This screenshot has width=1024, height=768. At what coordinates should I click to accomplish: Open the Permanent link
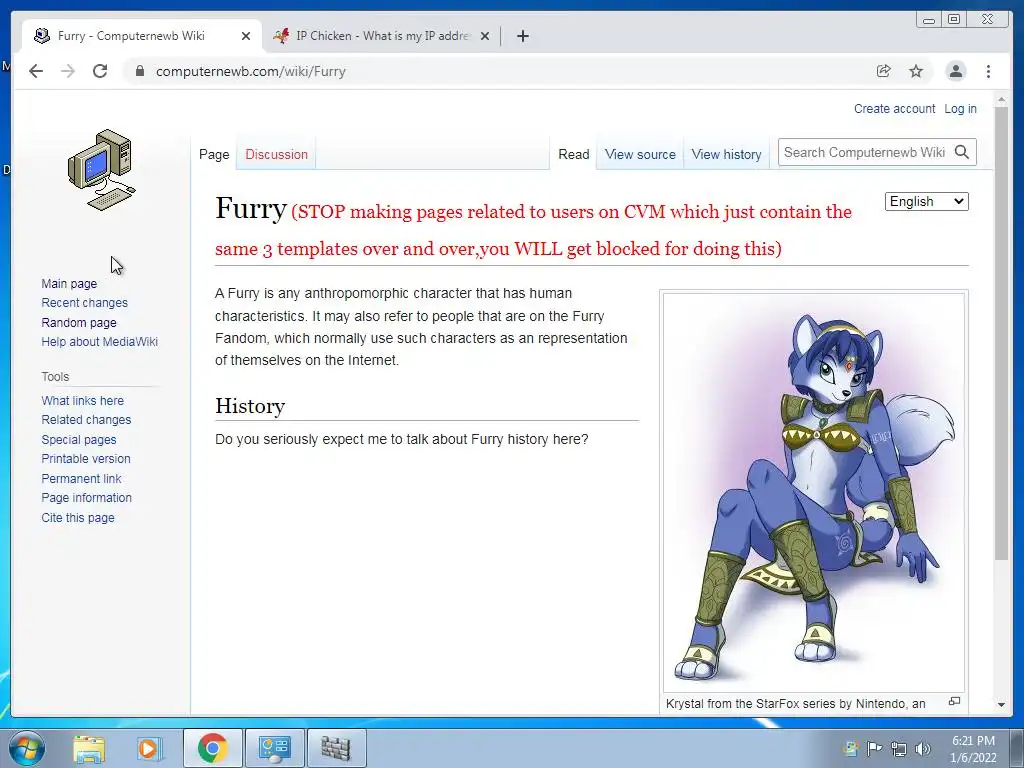[81, 478]
